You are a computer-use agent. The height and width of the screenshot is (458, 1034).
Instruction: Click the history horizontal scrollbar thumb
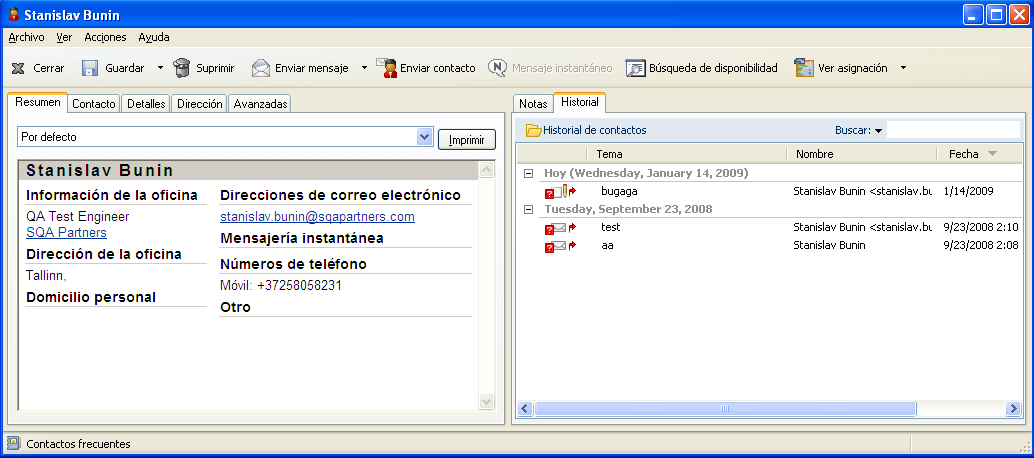click(x=725, y=409)
